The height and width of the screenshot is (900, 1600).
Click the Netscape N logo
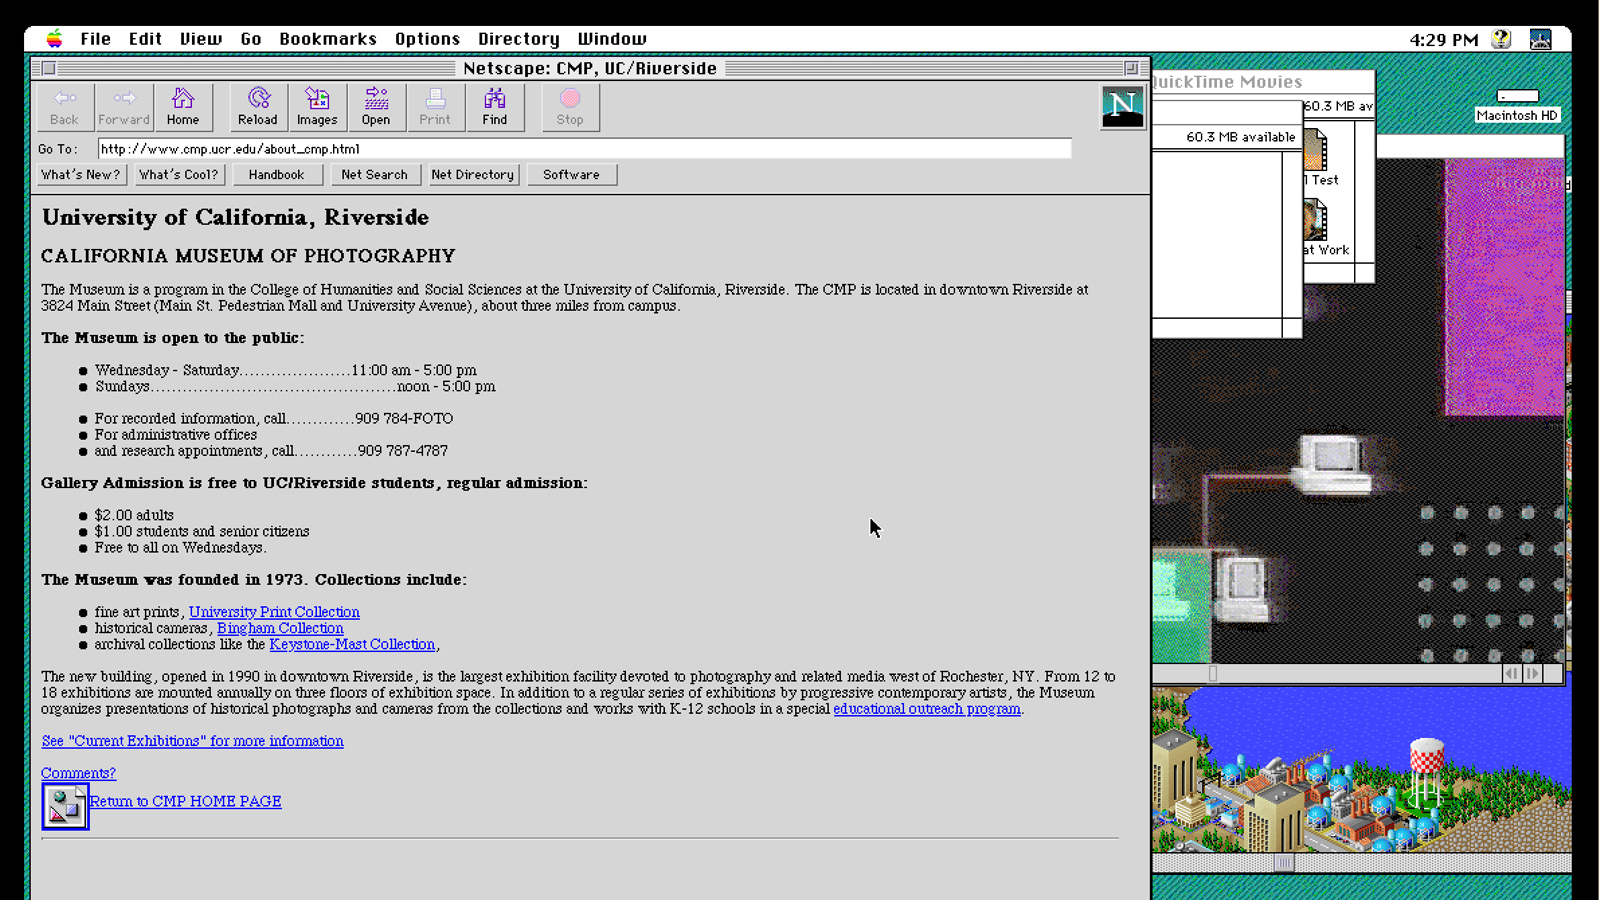pyautogui.click(x=1122, y=107)
